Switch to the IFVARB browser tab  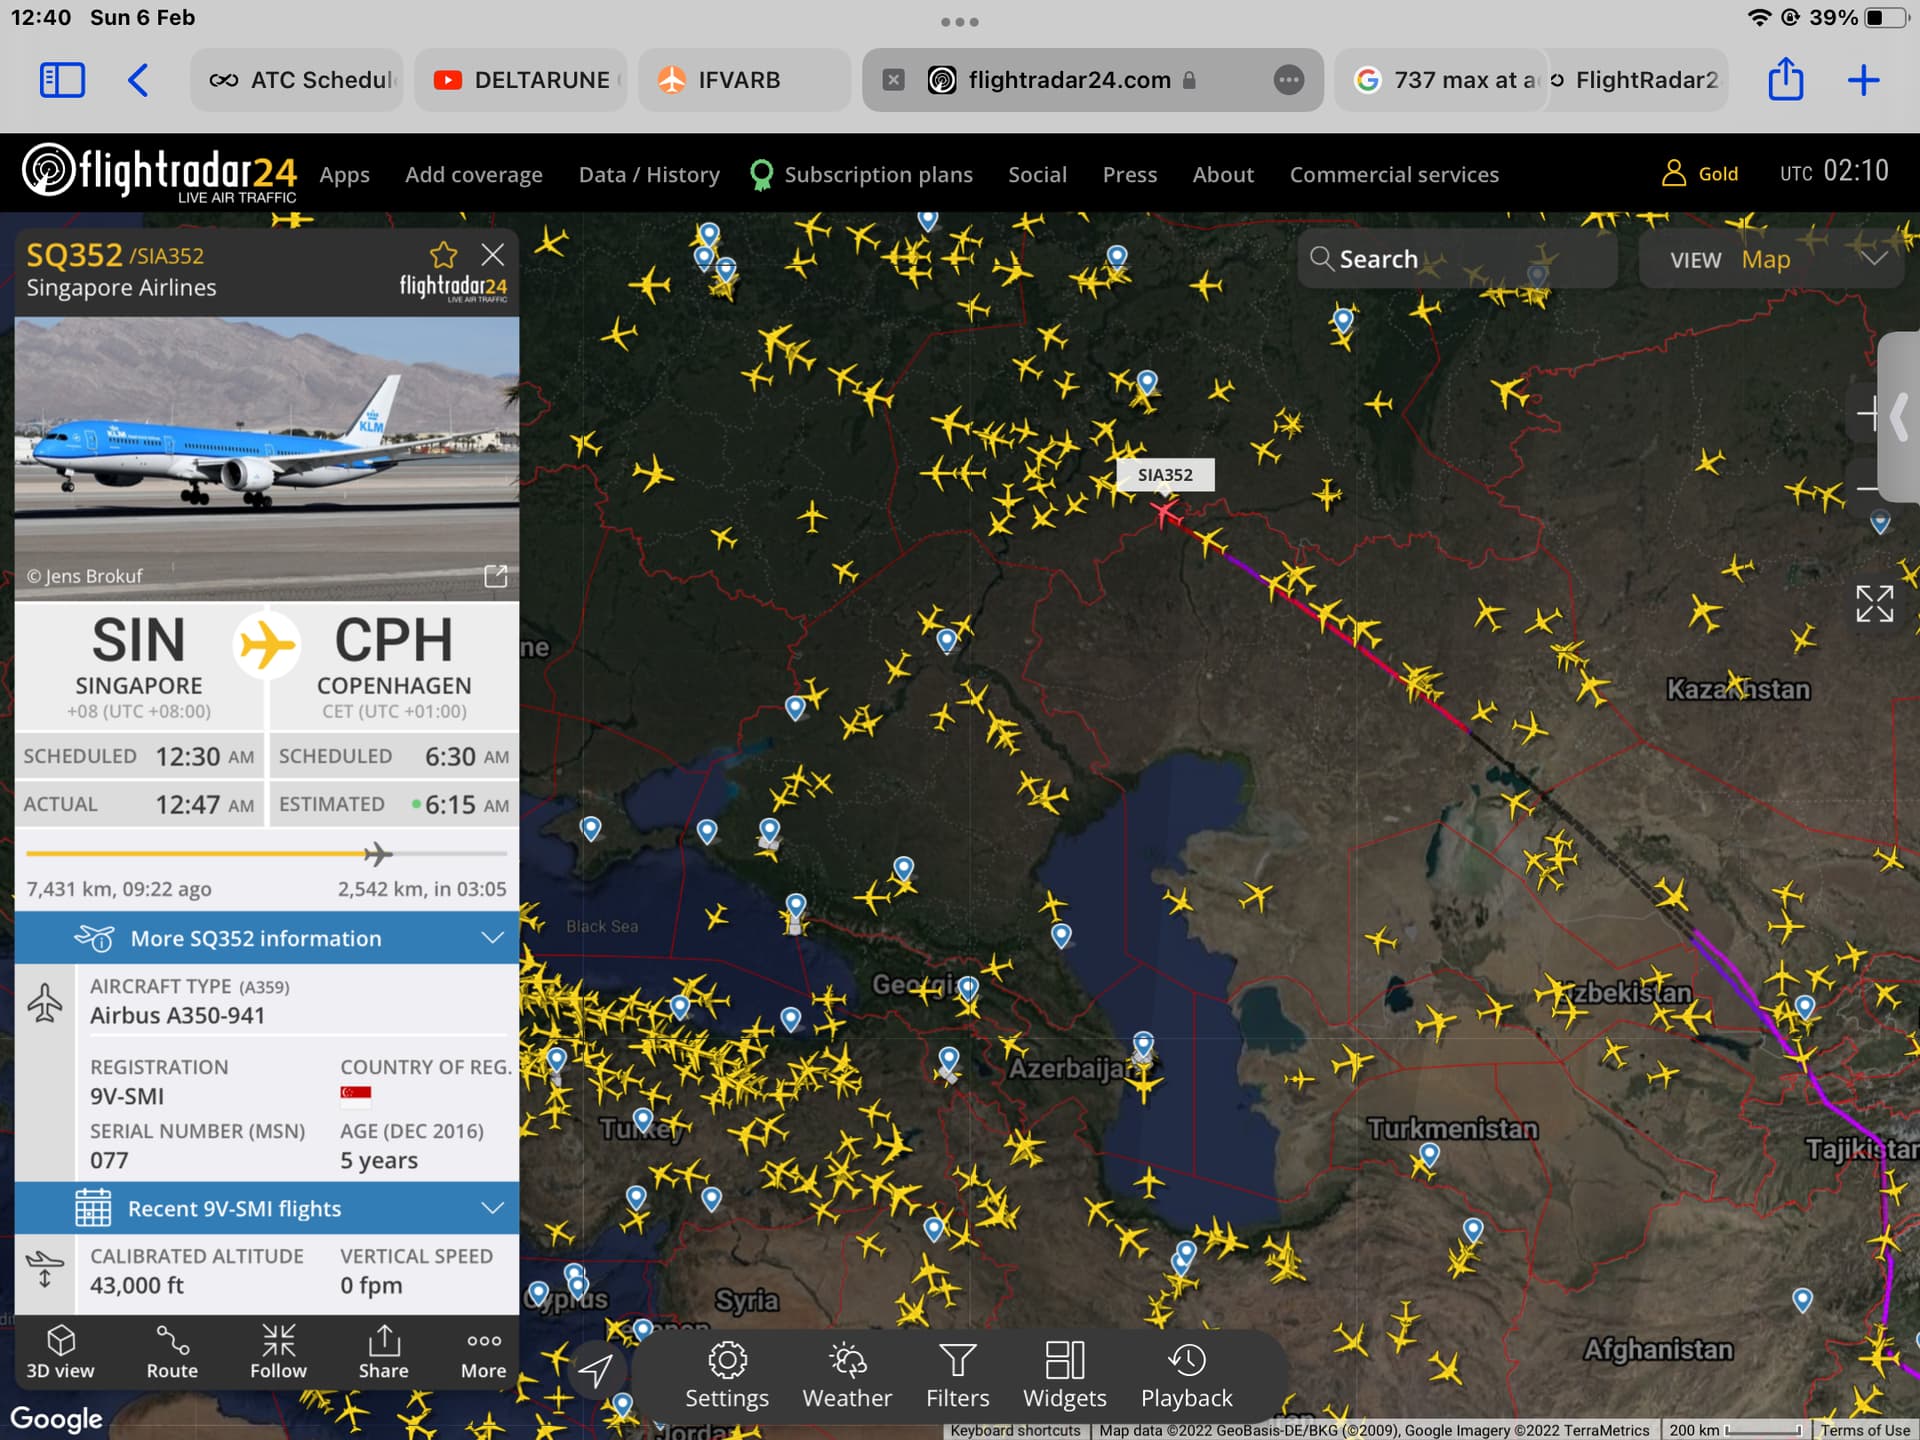(738, 80)
